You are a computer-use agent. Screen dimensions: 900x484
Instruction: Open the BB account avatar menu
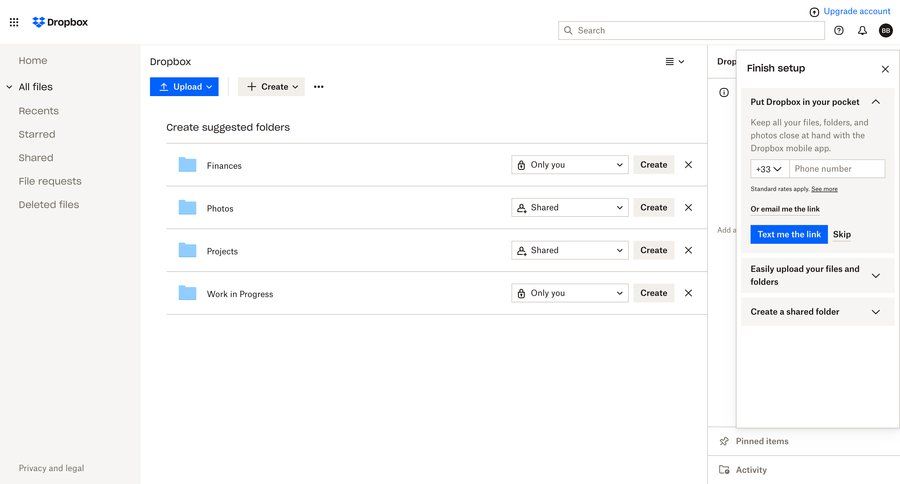[x=886, y=30]
